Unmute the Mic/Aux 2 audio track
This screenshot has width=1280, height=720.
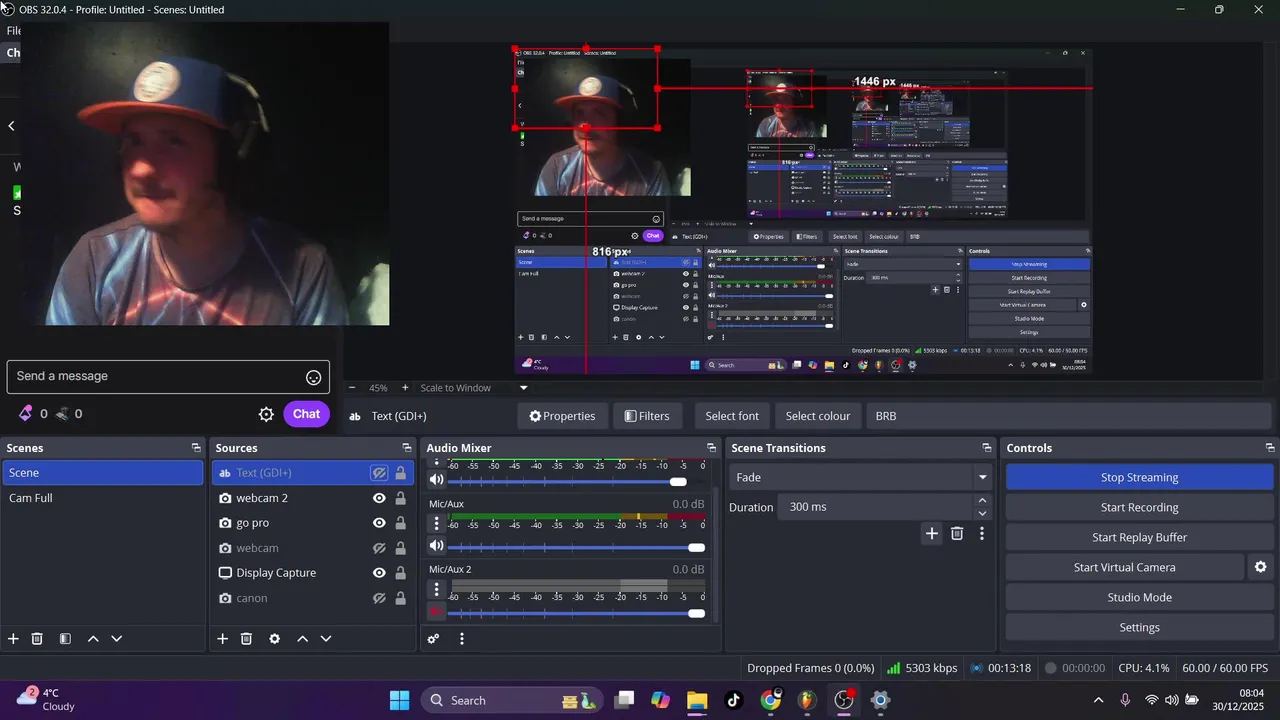[x=436, y=612]
